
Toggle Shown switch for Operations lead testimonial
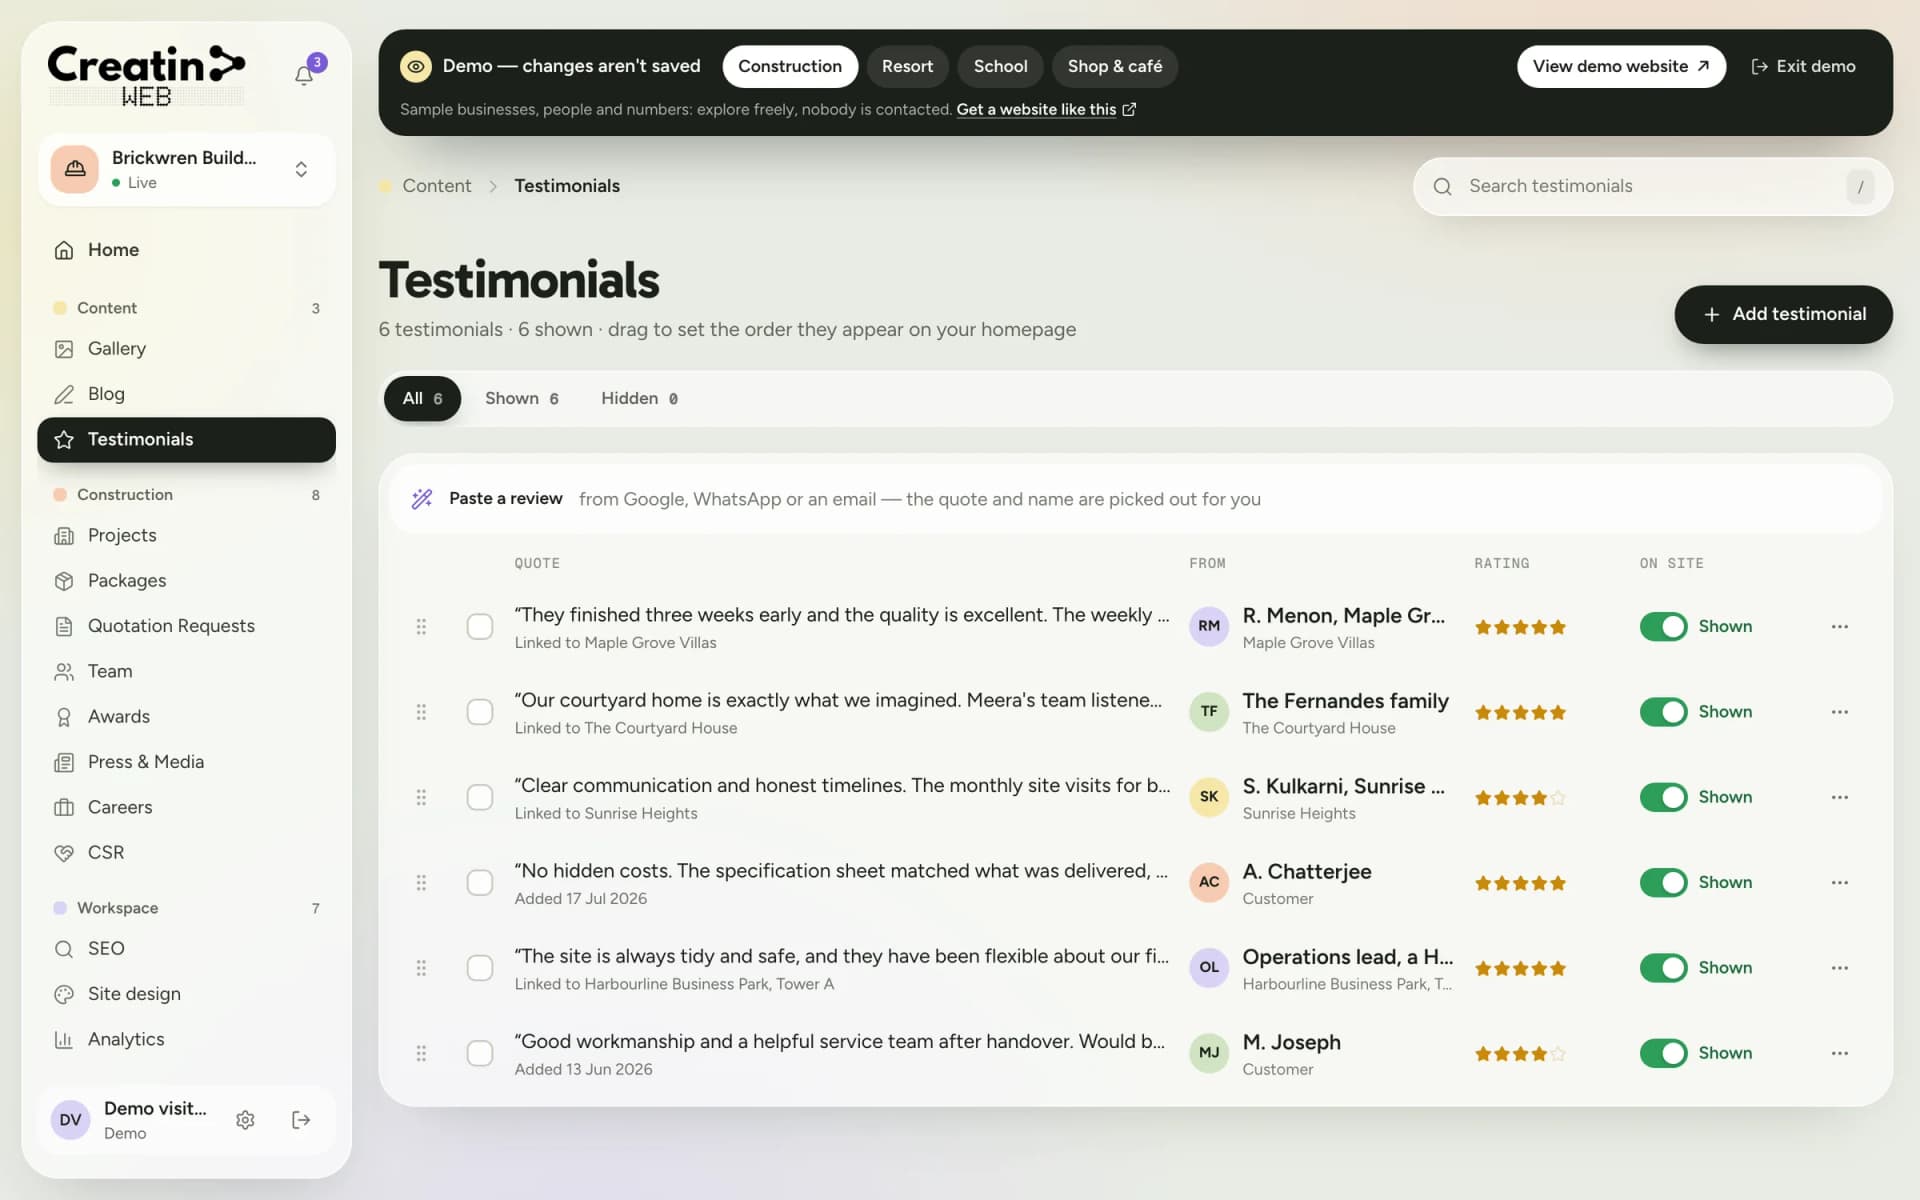click(1663, 968)
